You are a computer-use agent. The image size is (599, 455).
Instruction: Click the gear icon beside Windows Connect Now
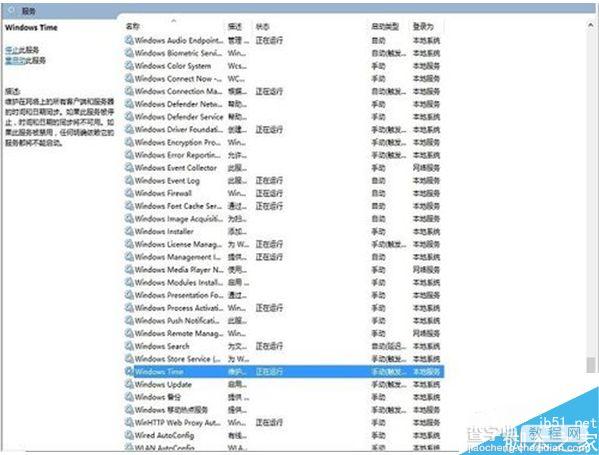pos(129,78)
